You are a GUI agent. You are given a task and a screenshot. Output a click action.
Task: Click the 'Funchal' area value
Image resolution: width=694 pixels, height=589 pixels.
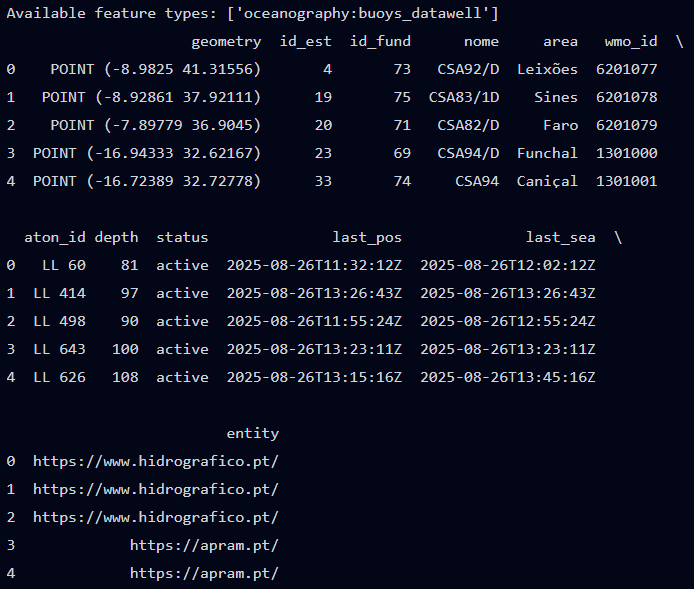tap(547, 153)
